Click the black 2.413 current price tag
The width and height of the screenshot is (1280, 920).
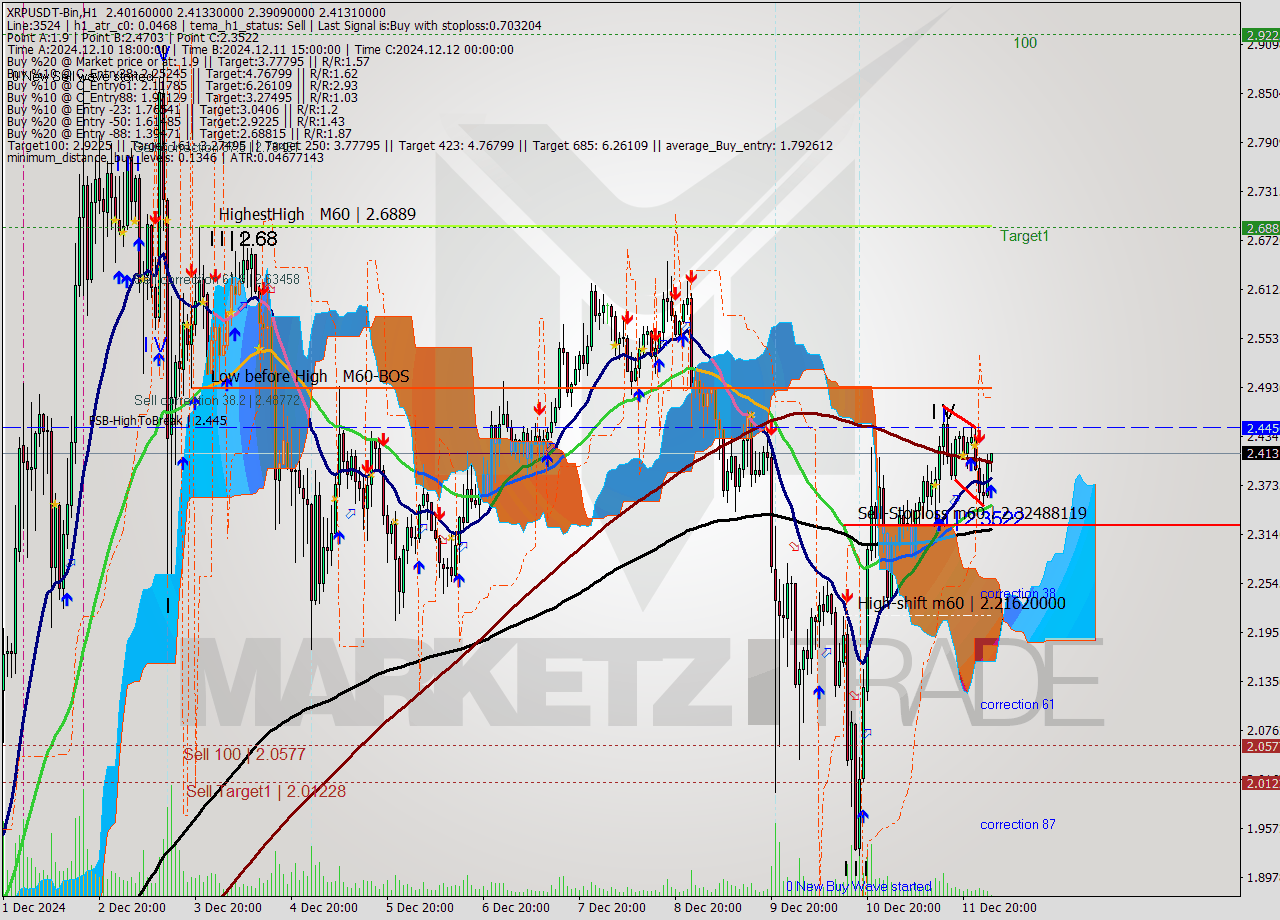tap(1260, 454)
